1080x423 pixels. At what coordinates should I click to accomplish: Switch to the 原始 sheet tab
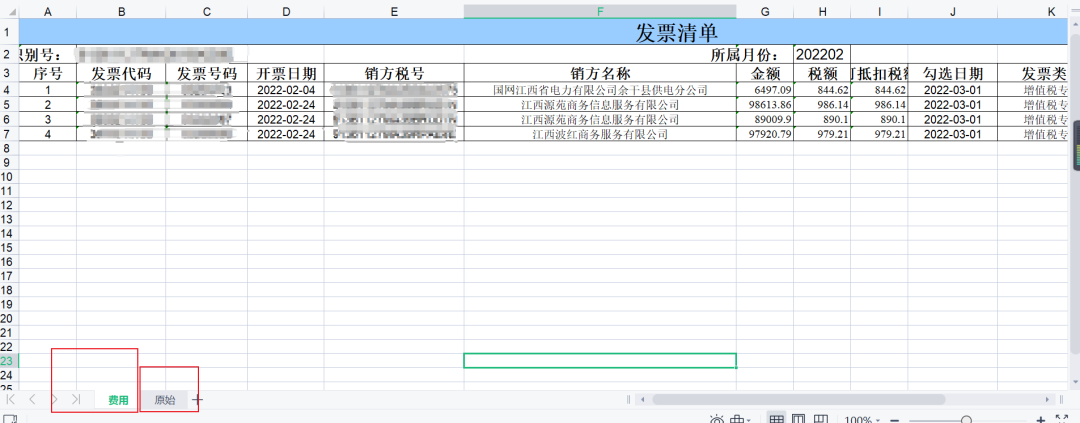[x=165, y=400]
